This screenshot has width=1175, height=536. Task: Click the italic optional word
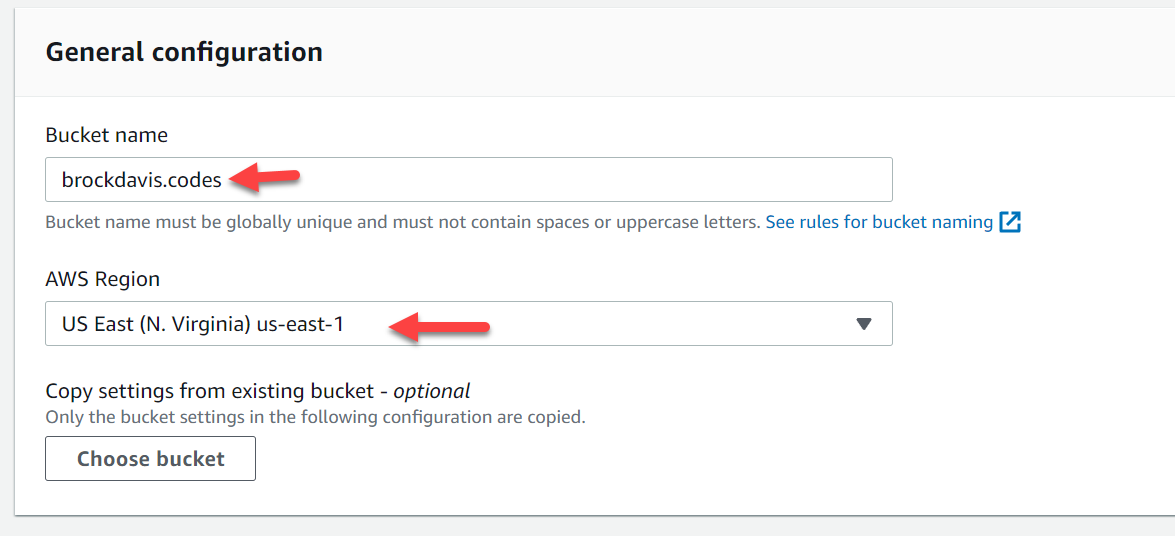point(432,391)
